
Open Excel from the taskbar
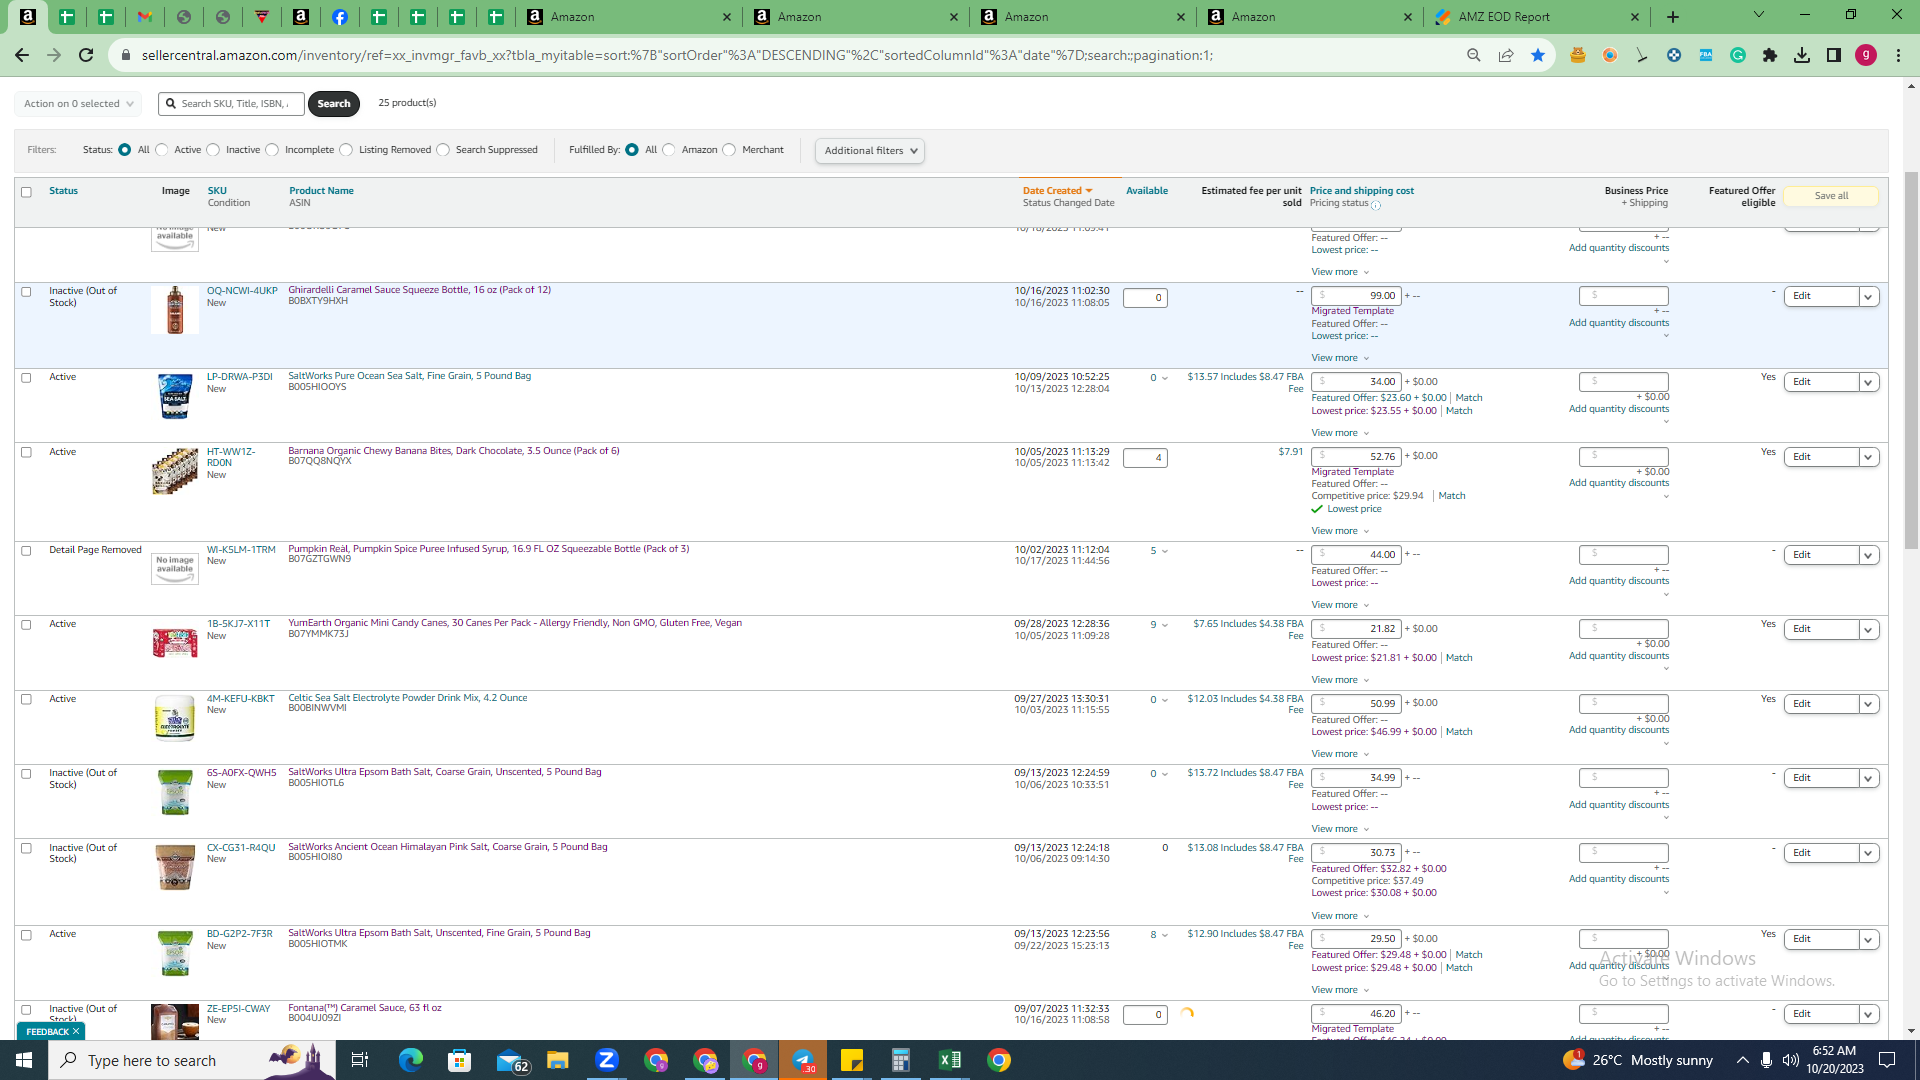click(x=950, y=1060)
